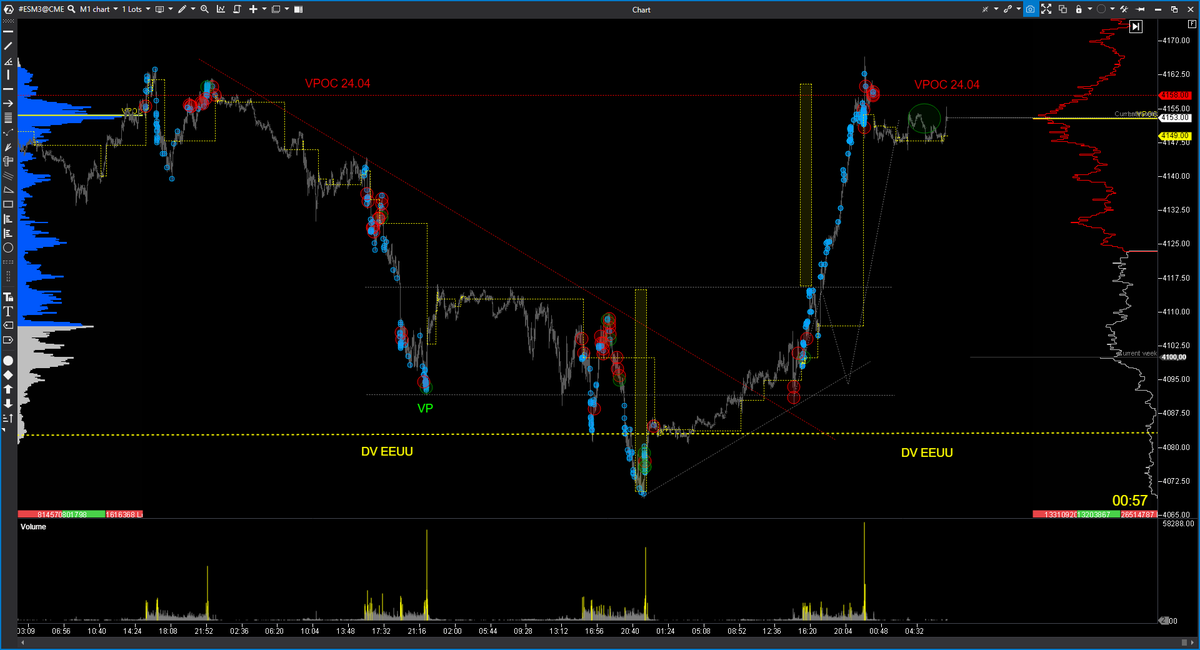Viewport: 1200px width, 650px height.
Task: Open the wrench and screwdriver settings icon
Action: [1124, 9]
